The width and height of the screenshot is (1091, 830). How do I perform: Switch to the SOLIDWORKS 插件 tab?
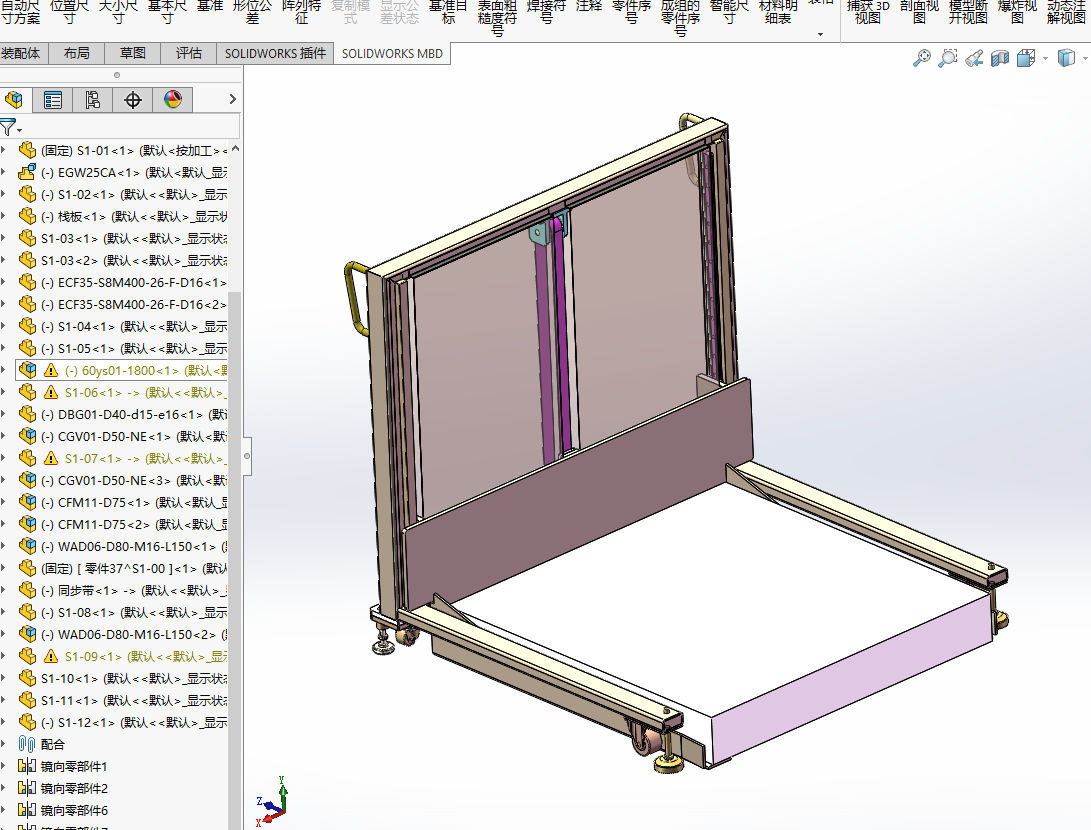pyautogui.click(x=275, y=54)
